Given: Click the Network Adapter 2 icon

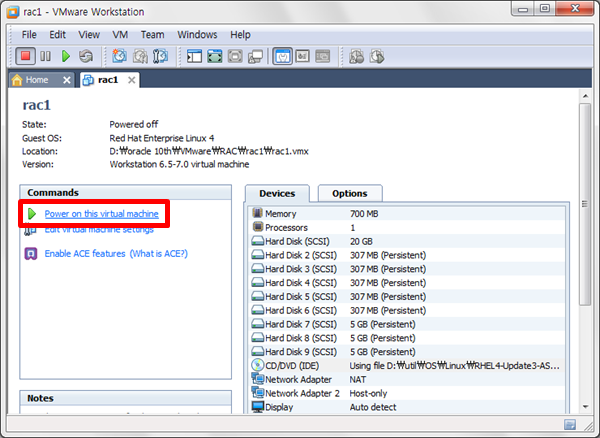Looking at the screenshot, I should [258, 392].
